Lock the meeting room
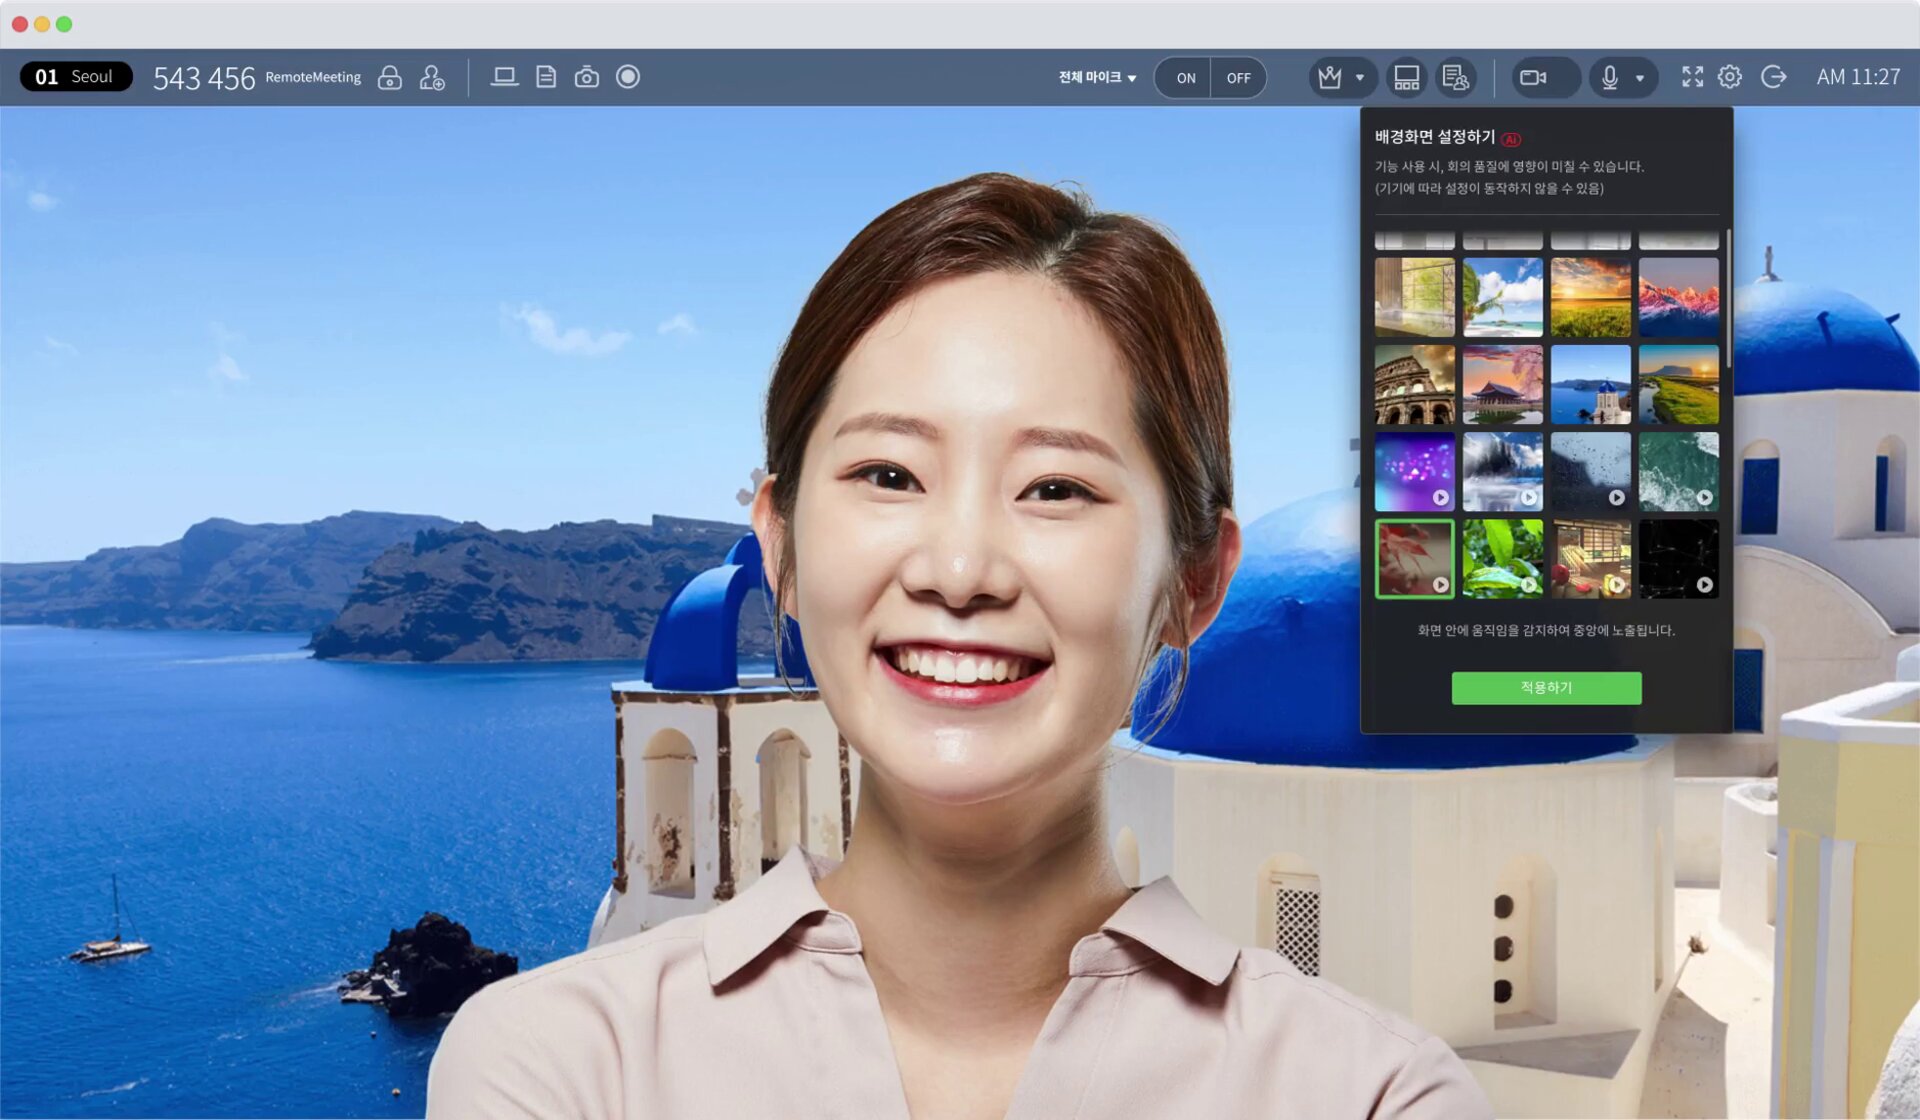The width and height of the screenshot is (1920, 1120). 390,77
